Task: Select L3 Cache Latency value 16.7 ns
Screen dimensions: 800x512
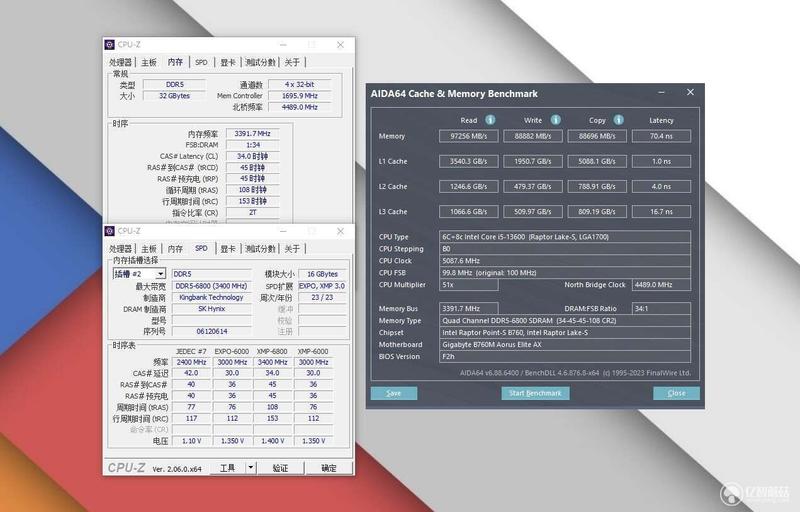Action: tap(661, 212)
